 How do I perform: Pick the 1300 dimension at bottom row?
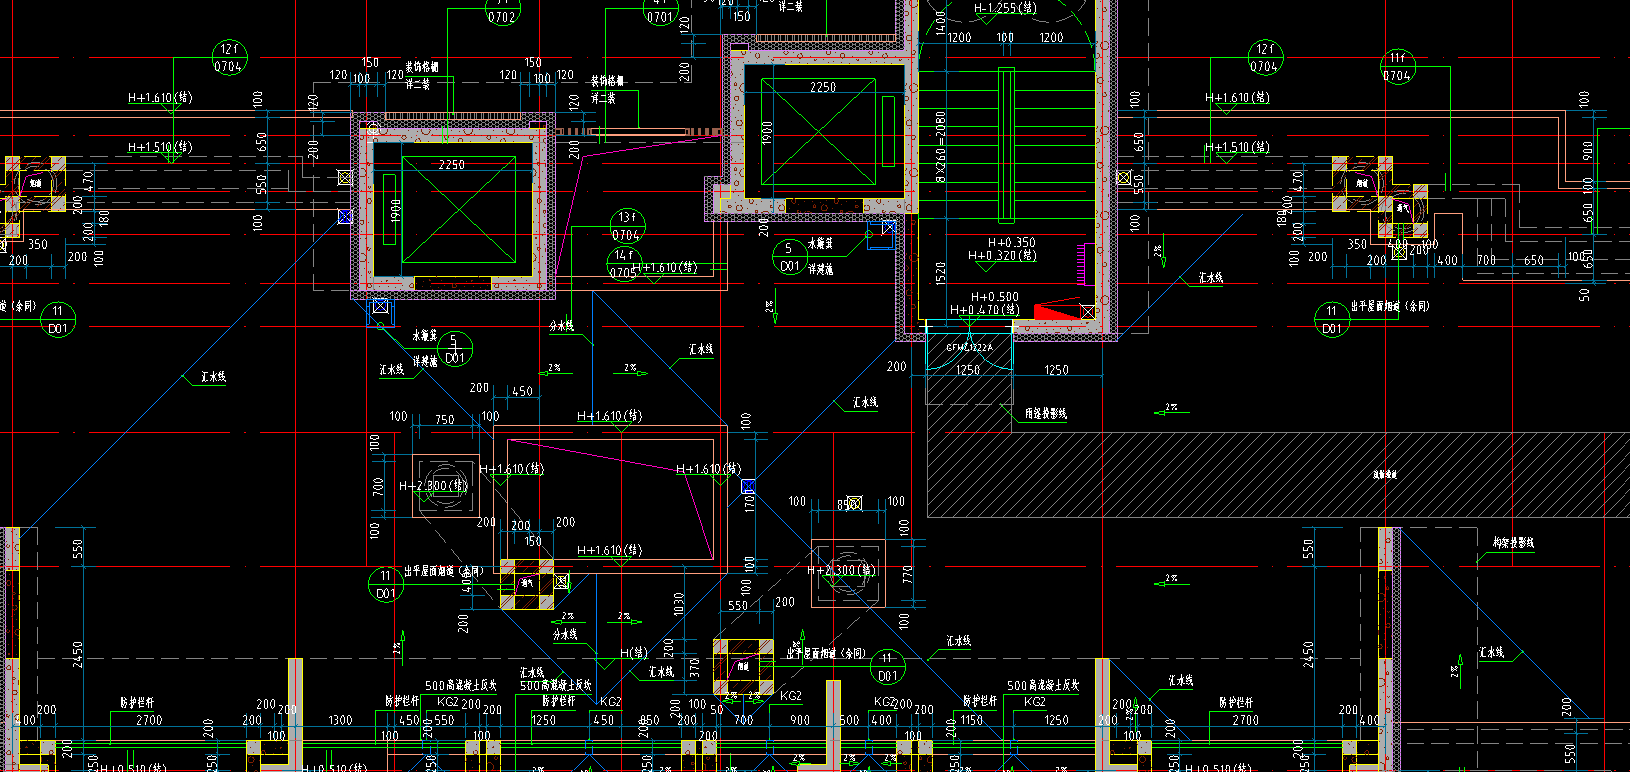tap(340, 720)
